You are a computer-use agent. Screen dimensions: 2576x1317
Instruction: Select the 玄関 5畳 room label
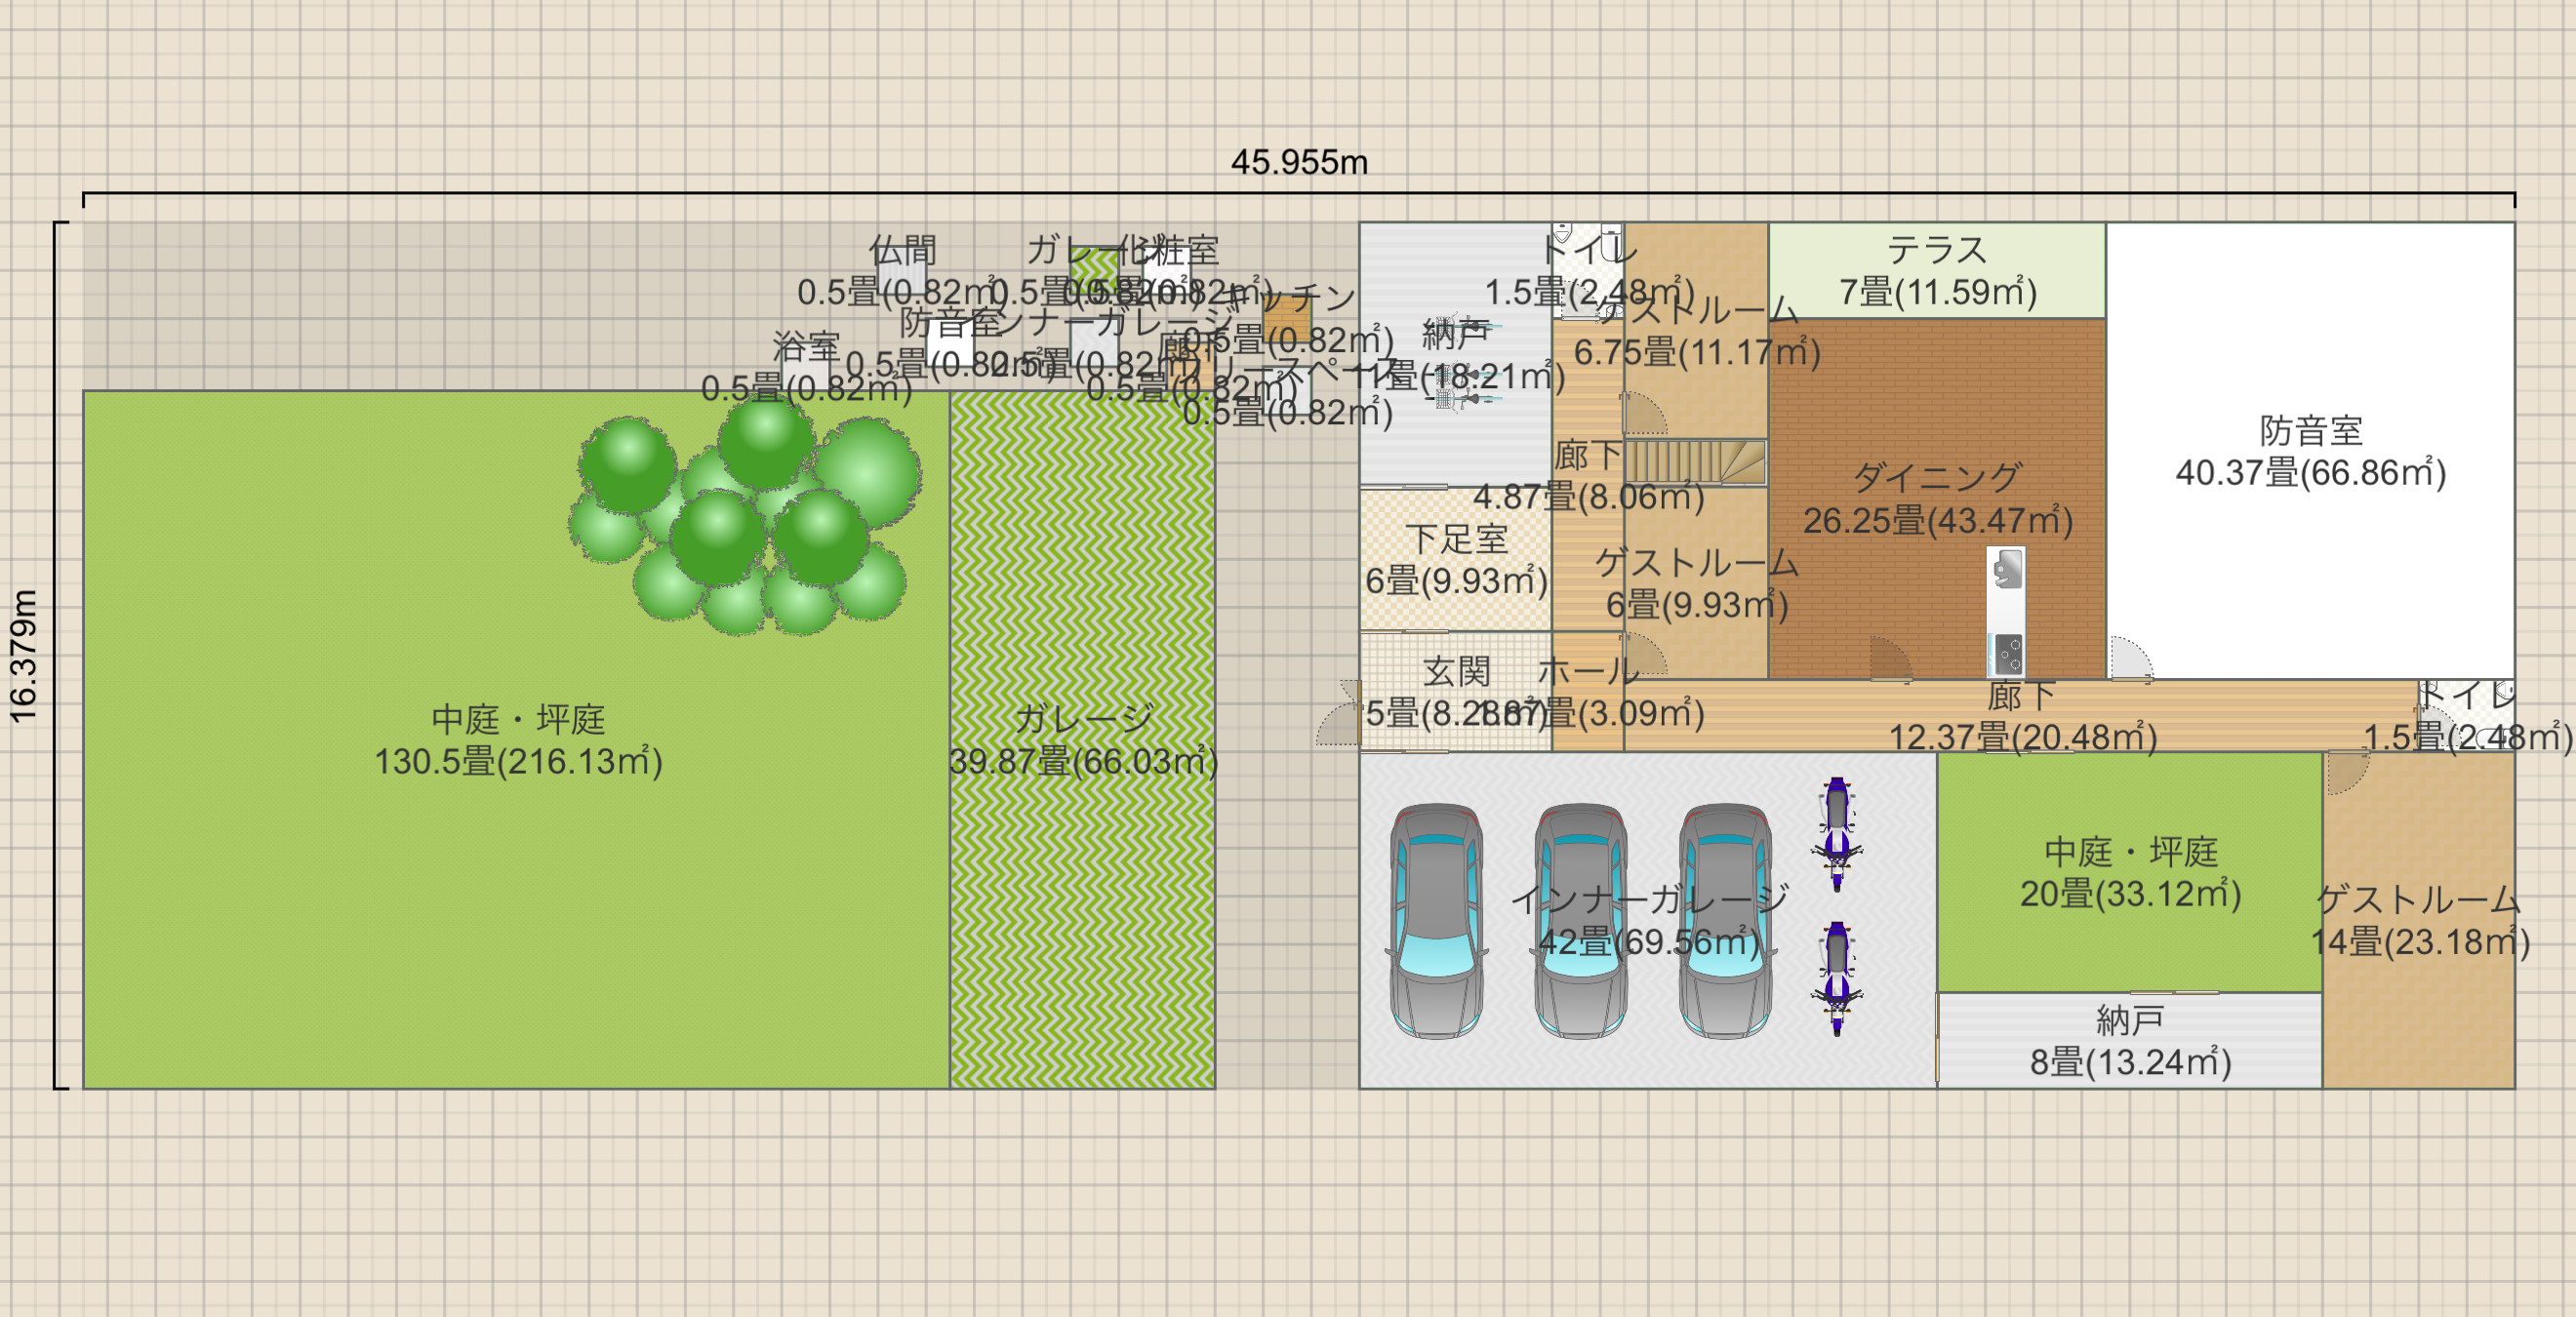click(x=1456, y=692)
